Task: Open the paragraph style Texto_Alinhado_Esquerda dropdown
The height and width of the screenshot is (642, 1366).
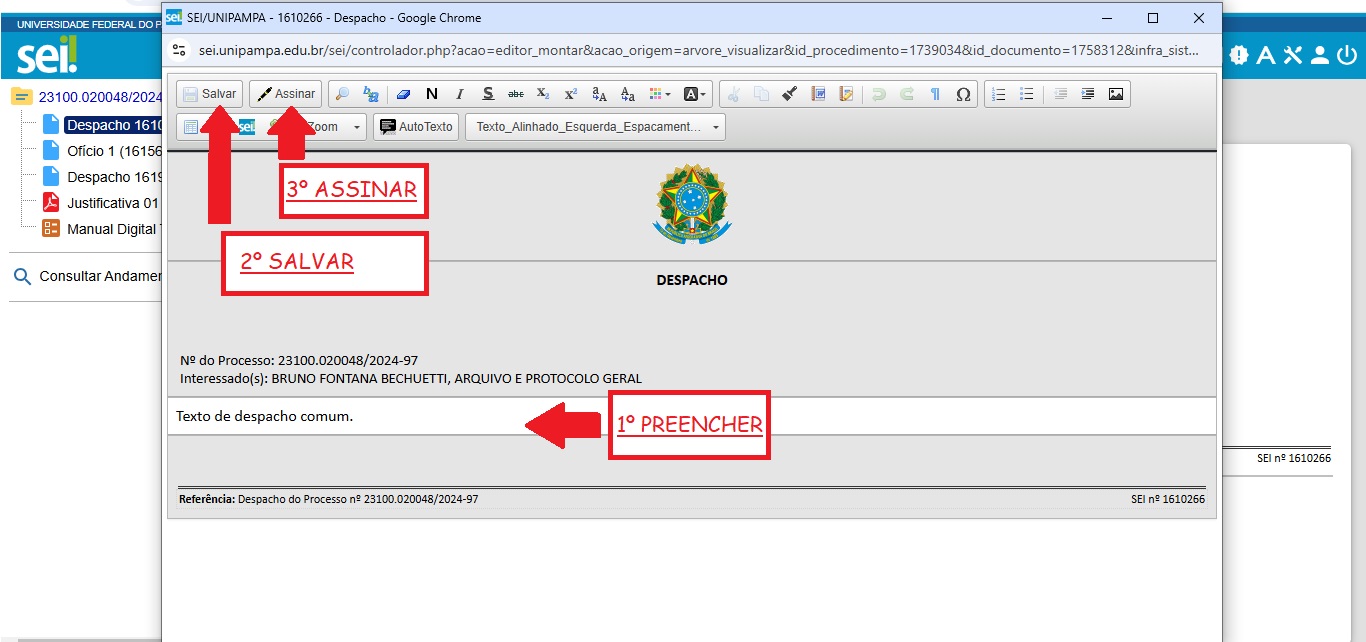Action: pos(595,127)
